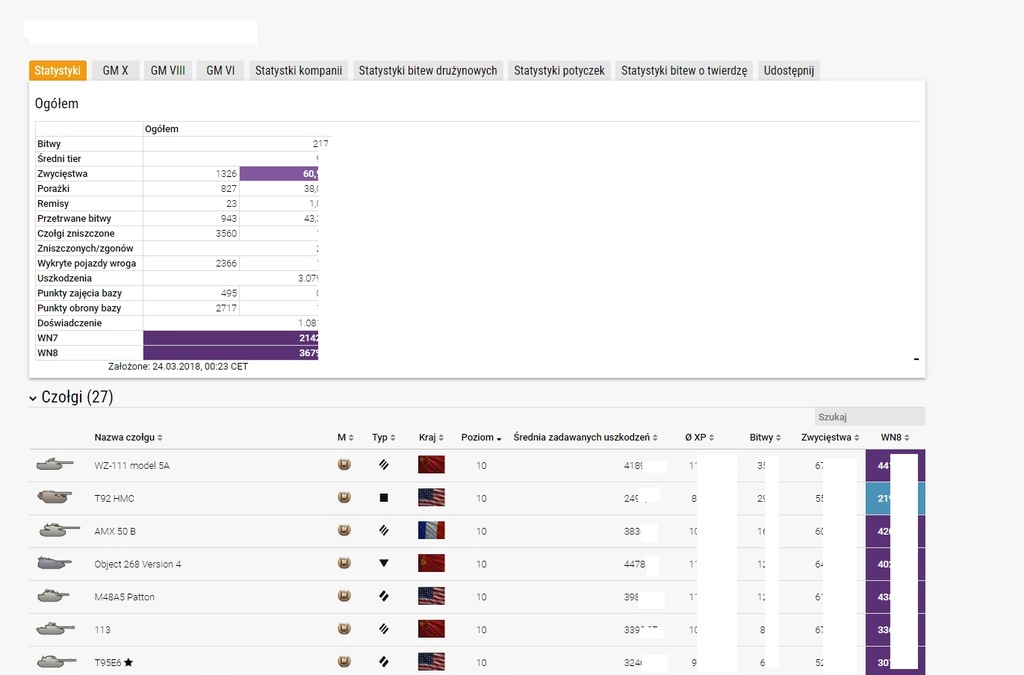Open the WZ-111 model 5A tank name
1024x675 pixels.
132,465
